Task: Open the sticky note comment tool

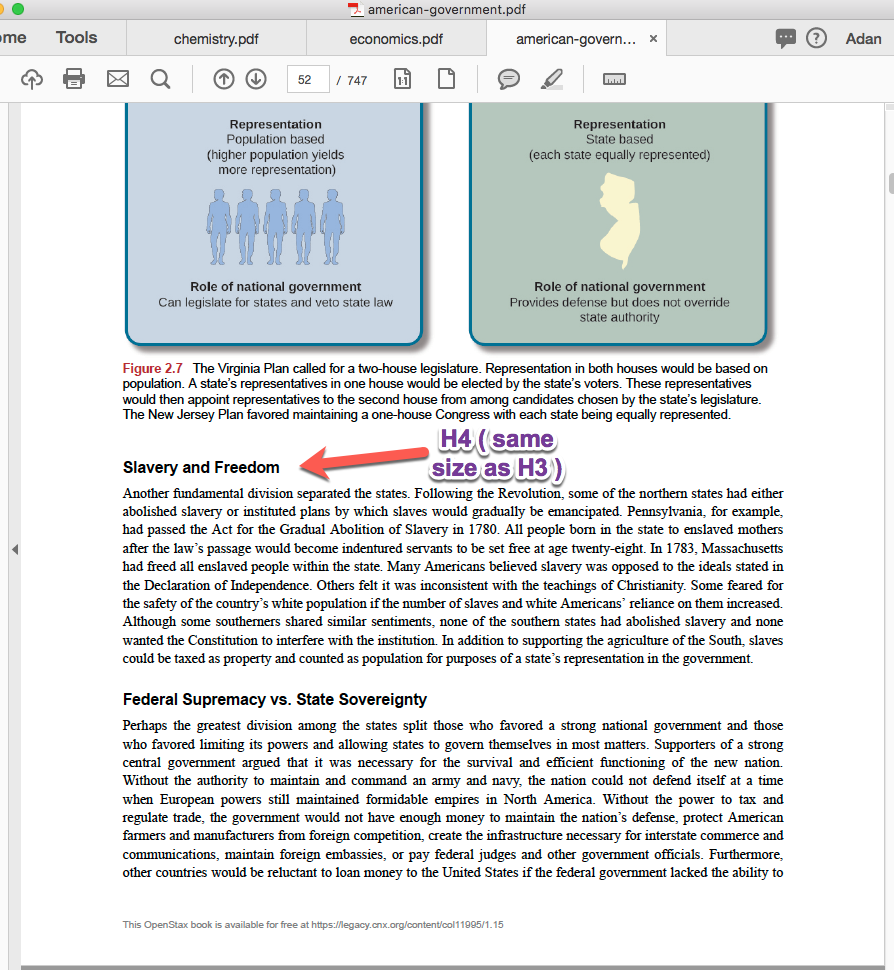Action: coord(509,79)
